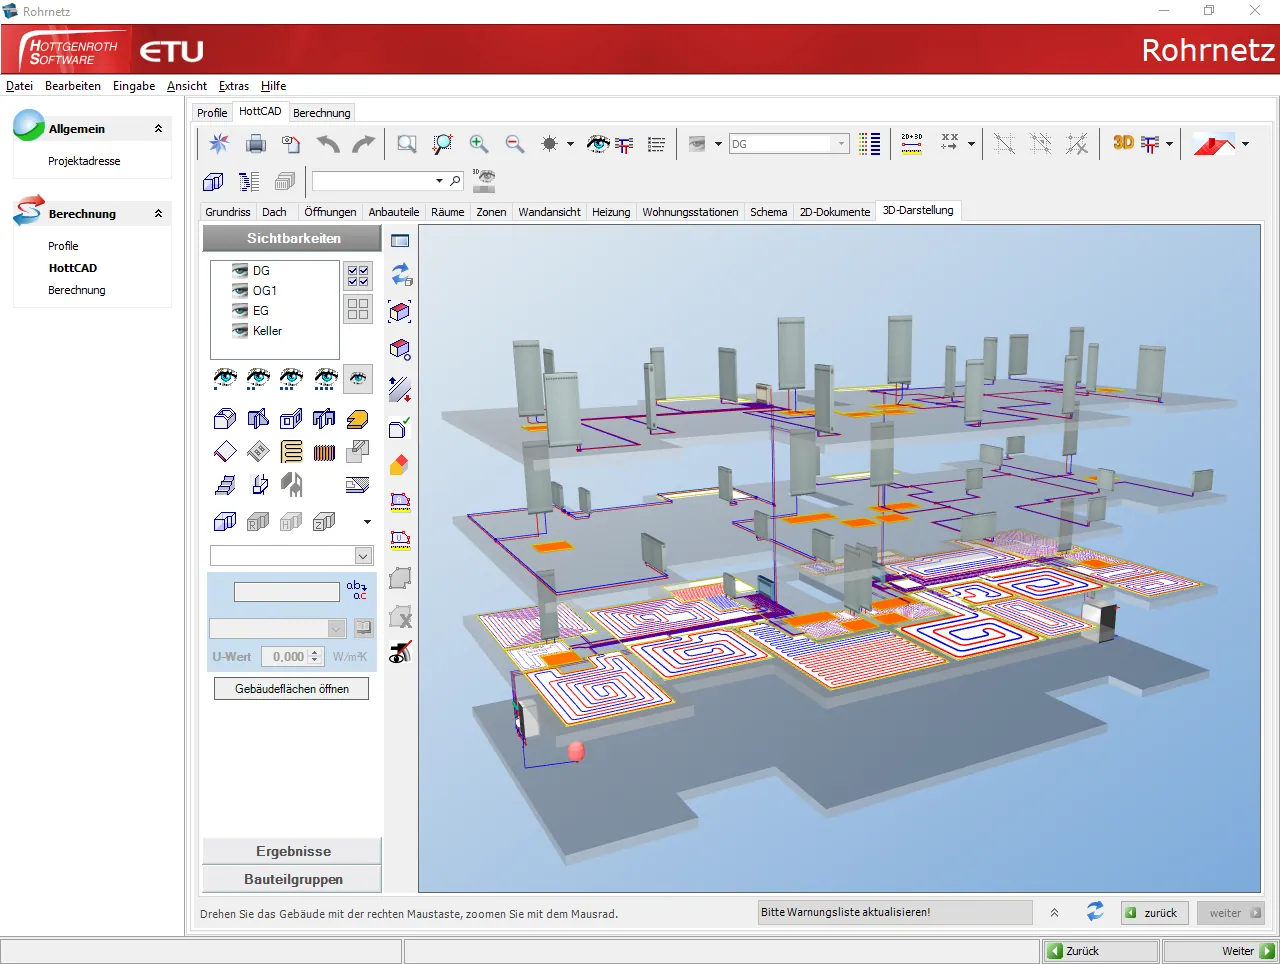Toggle the highlighted fifth eye visibility button
1280x964 pixels.
click(358, 379)
